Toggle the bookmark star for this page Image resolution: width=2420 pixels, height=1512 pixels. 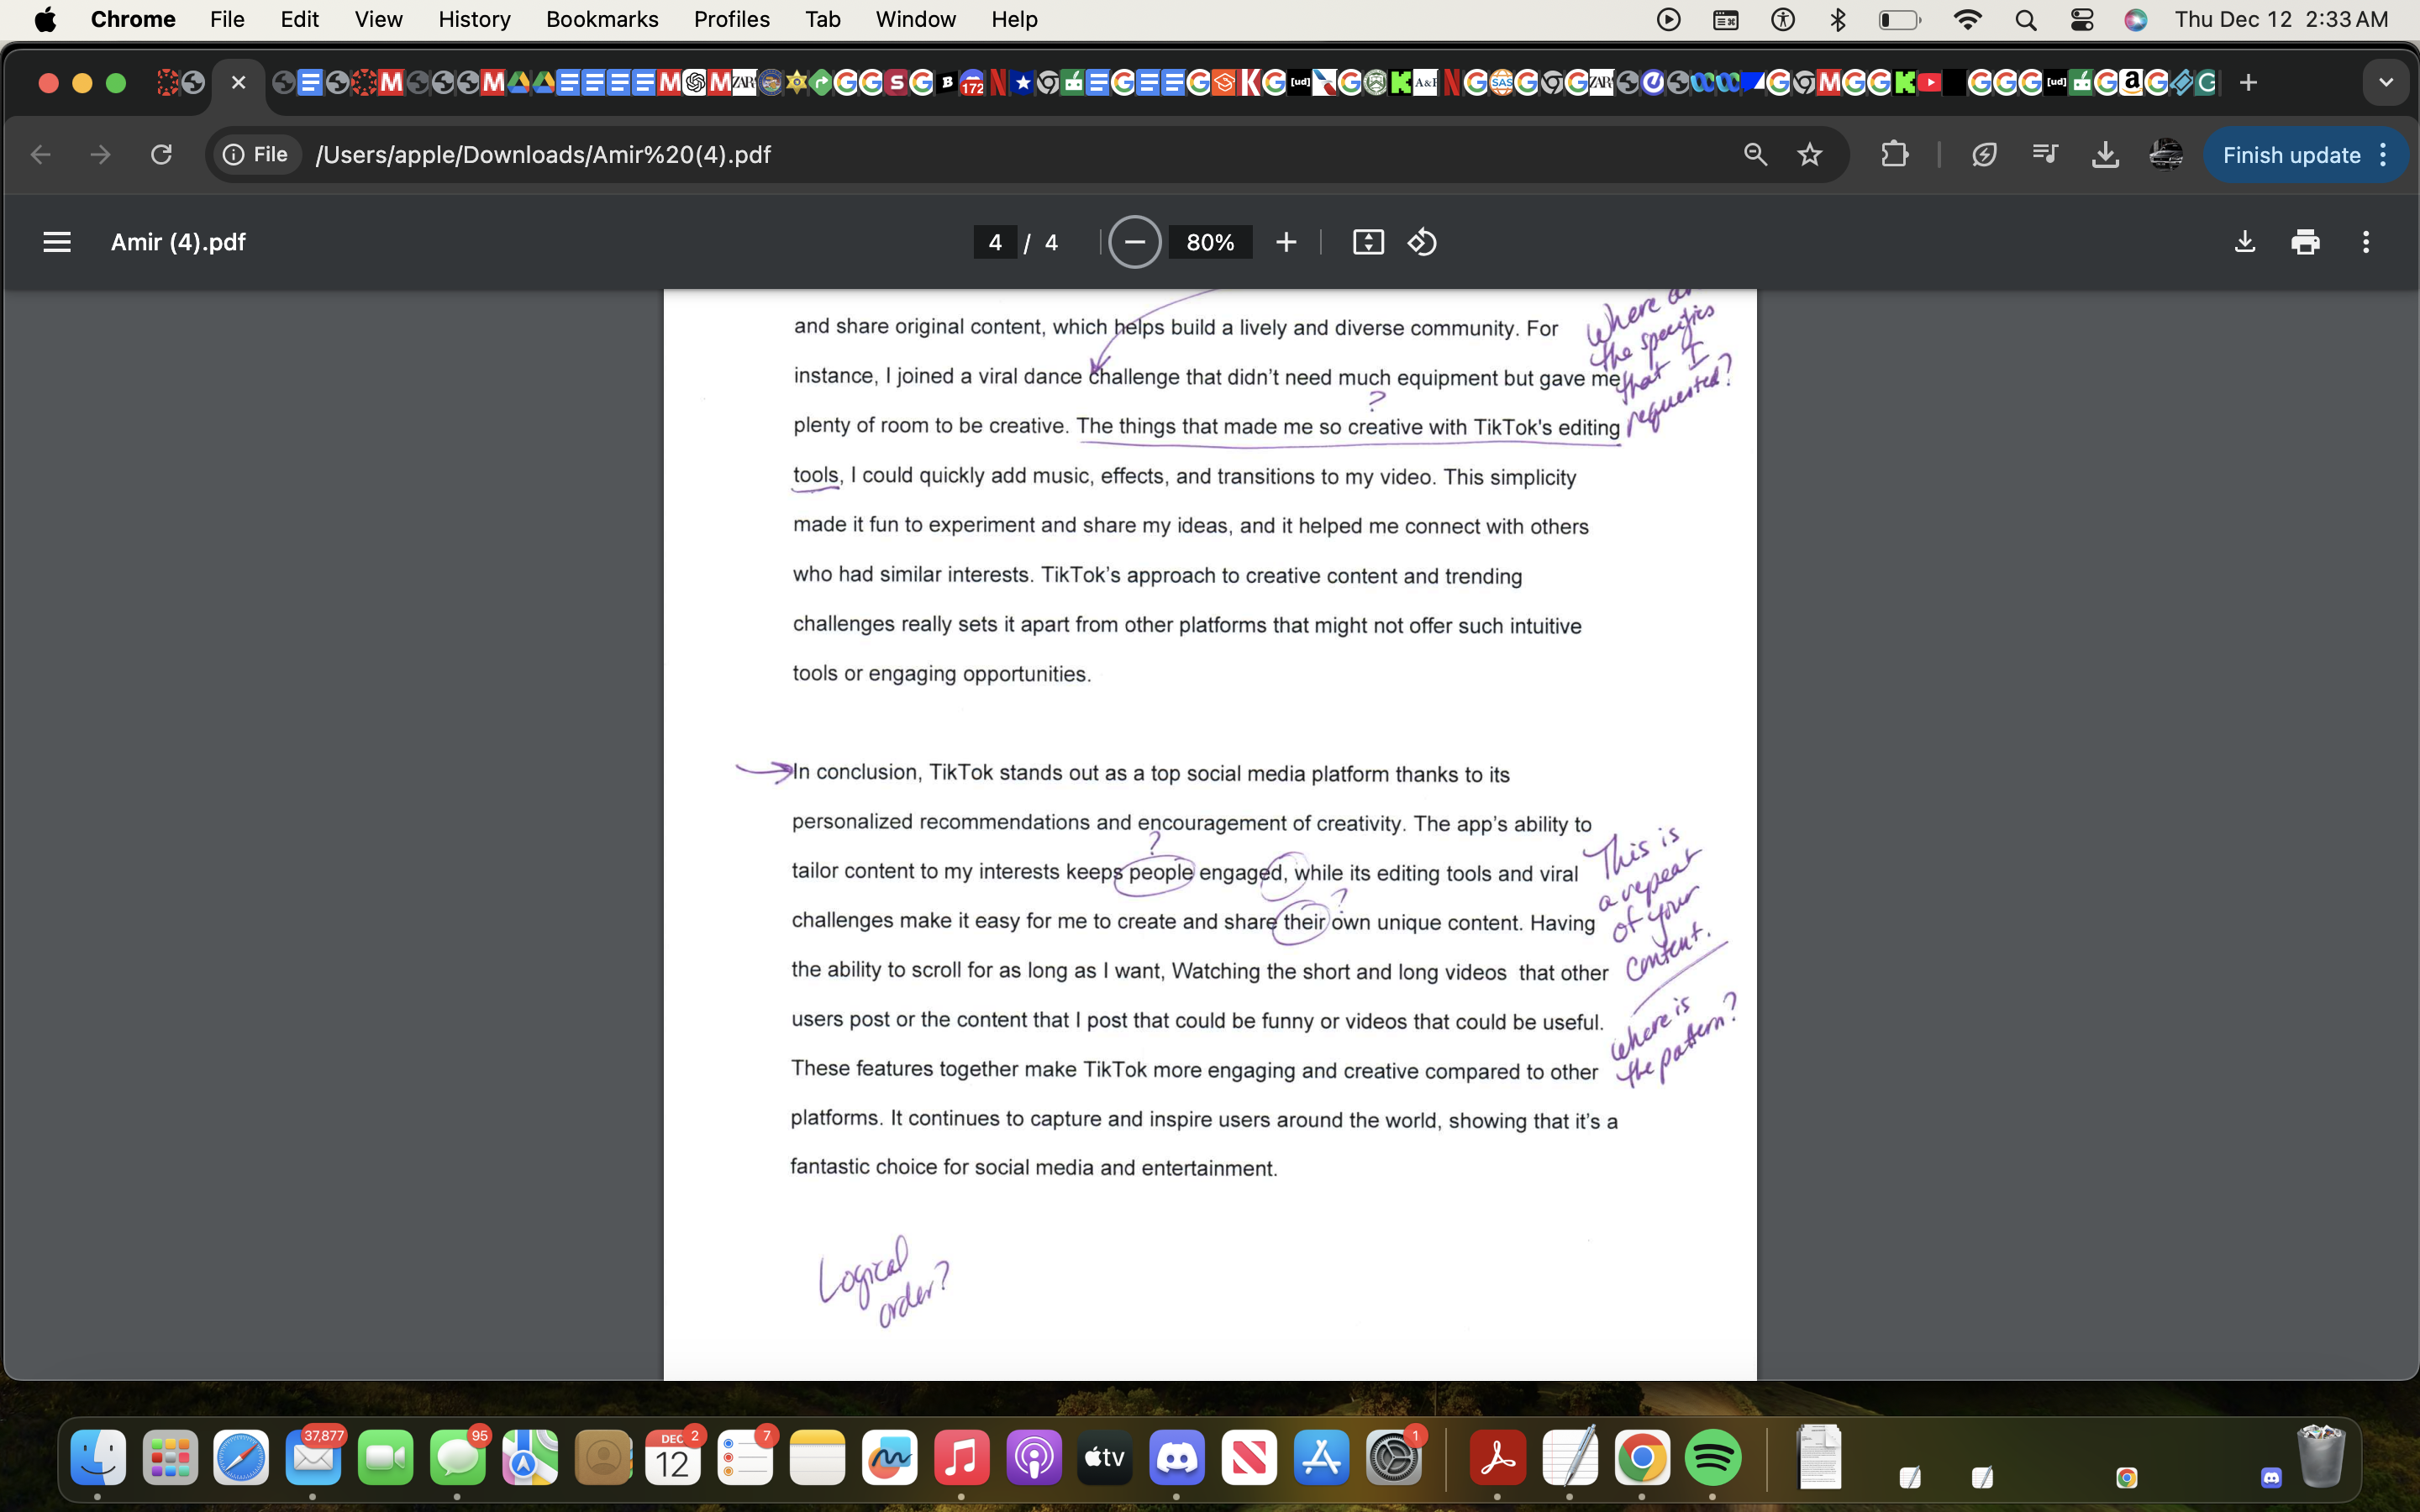click(x=1809, y=153)
